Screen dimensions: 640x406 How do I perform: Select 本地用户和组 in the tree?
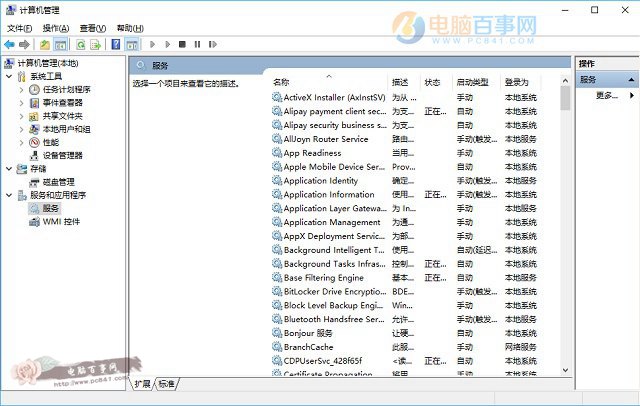[67, 129]
